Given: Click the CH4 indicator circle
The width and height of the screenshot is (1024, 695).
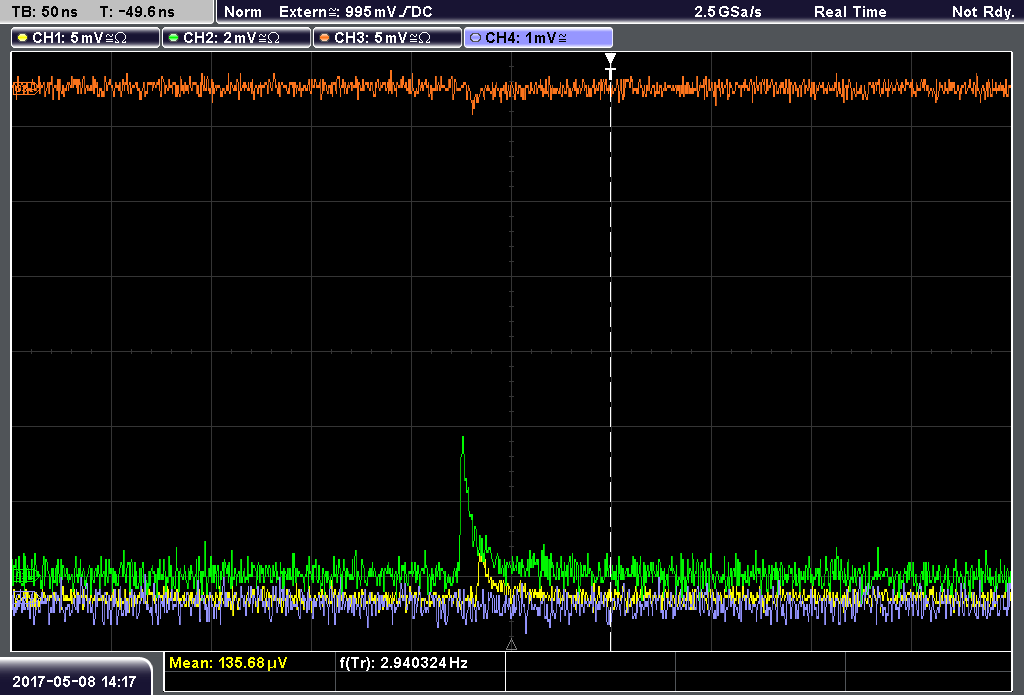Looking at the screenshot, I should coord(475,38).
